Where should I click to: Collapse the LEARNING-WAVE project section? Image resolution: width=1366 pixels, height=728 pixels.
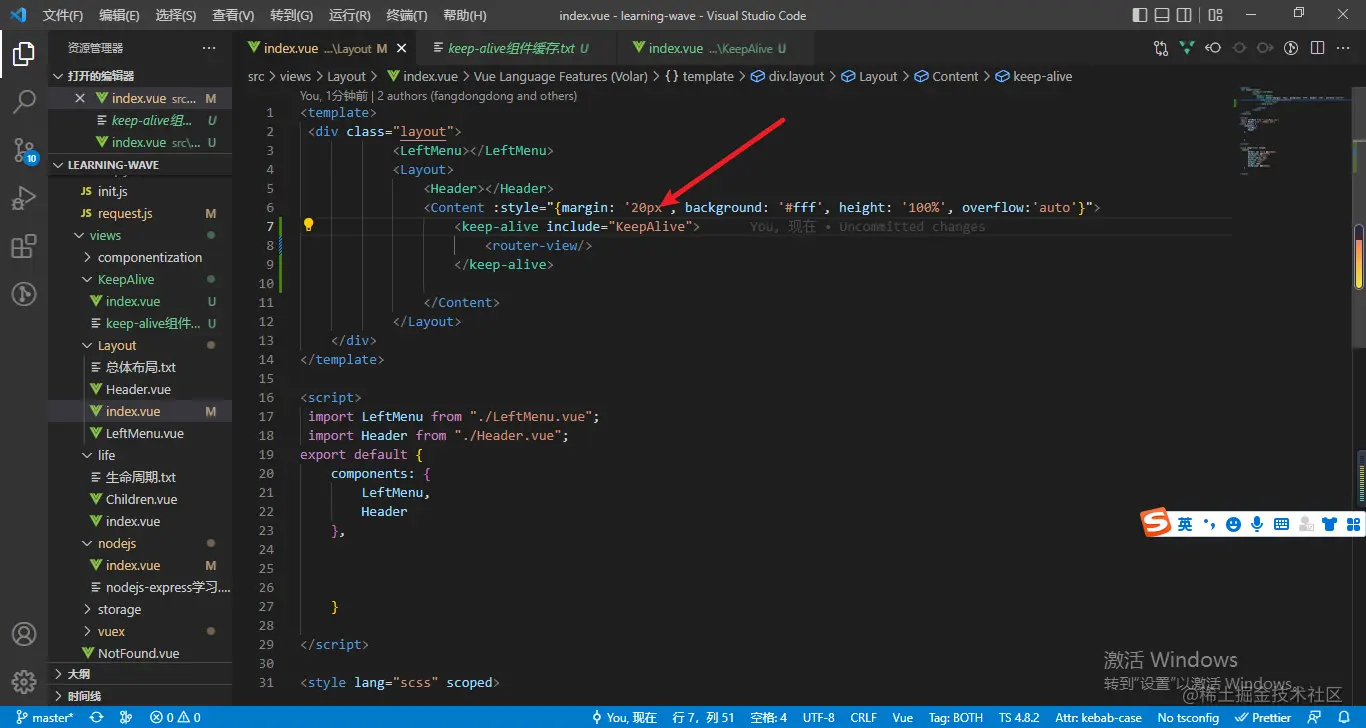coord(140,164)
